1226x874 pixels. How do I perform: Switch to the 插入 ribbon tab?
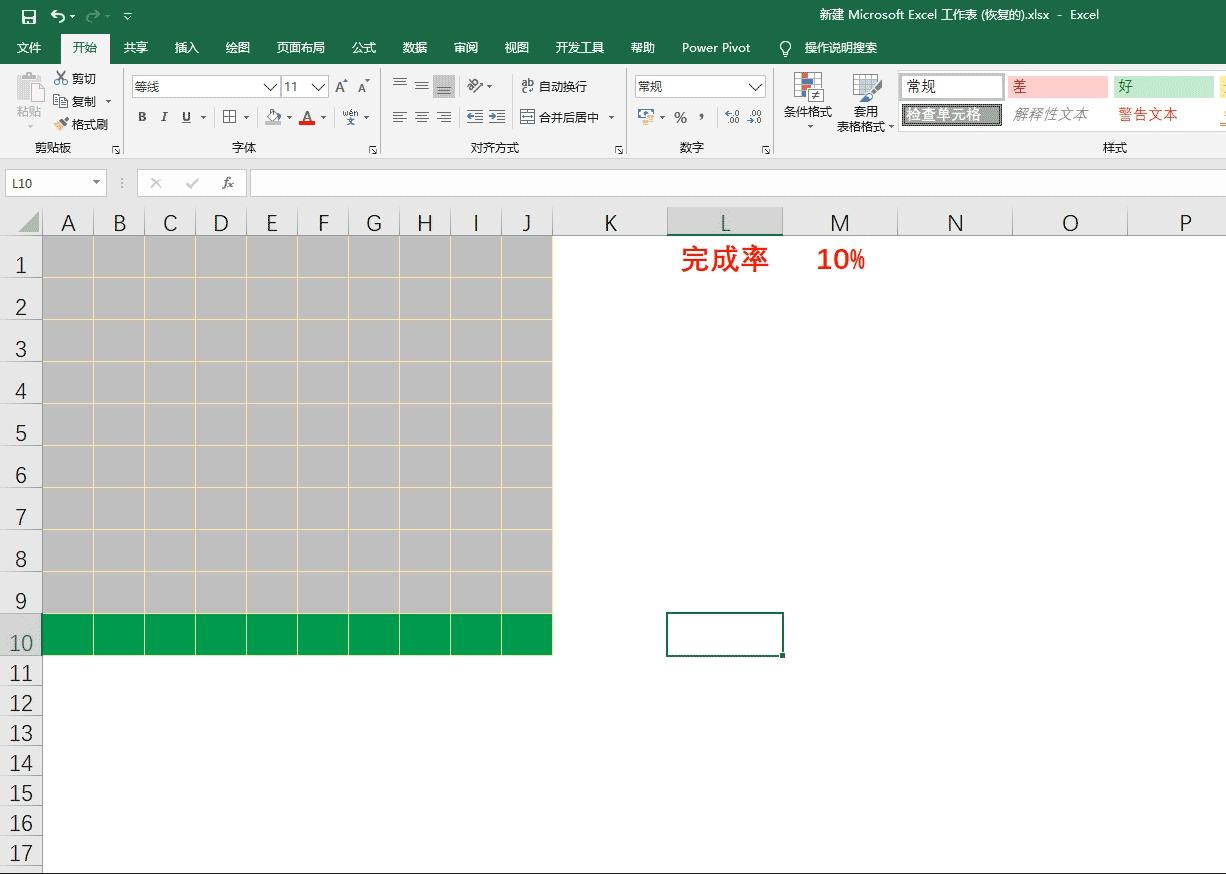pyautogui.click(x=186, y=47)
